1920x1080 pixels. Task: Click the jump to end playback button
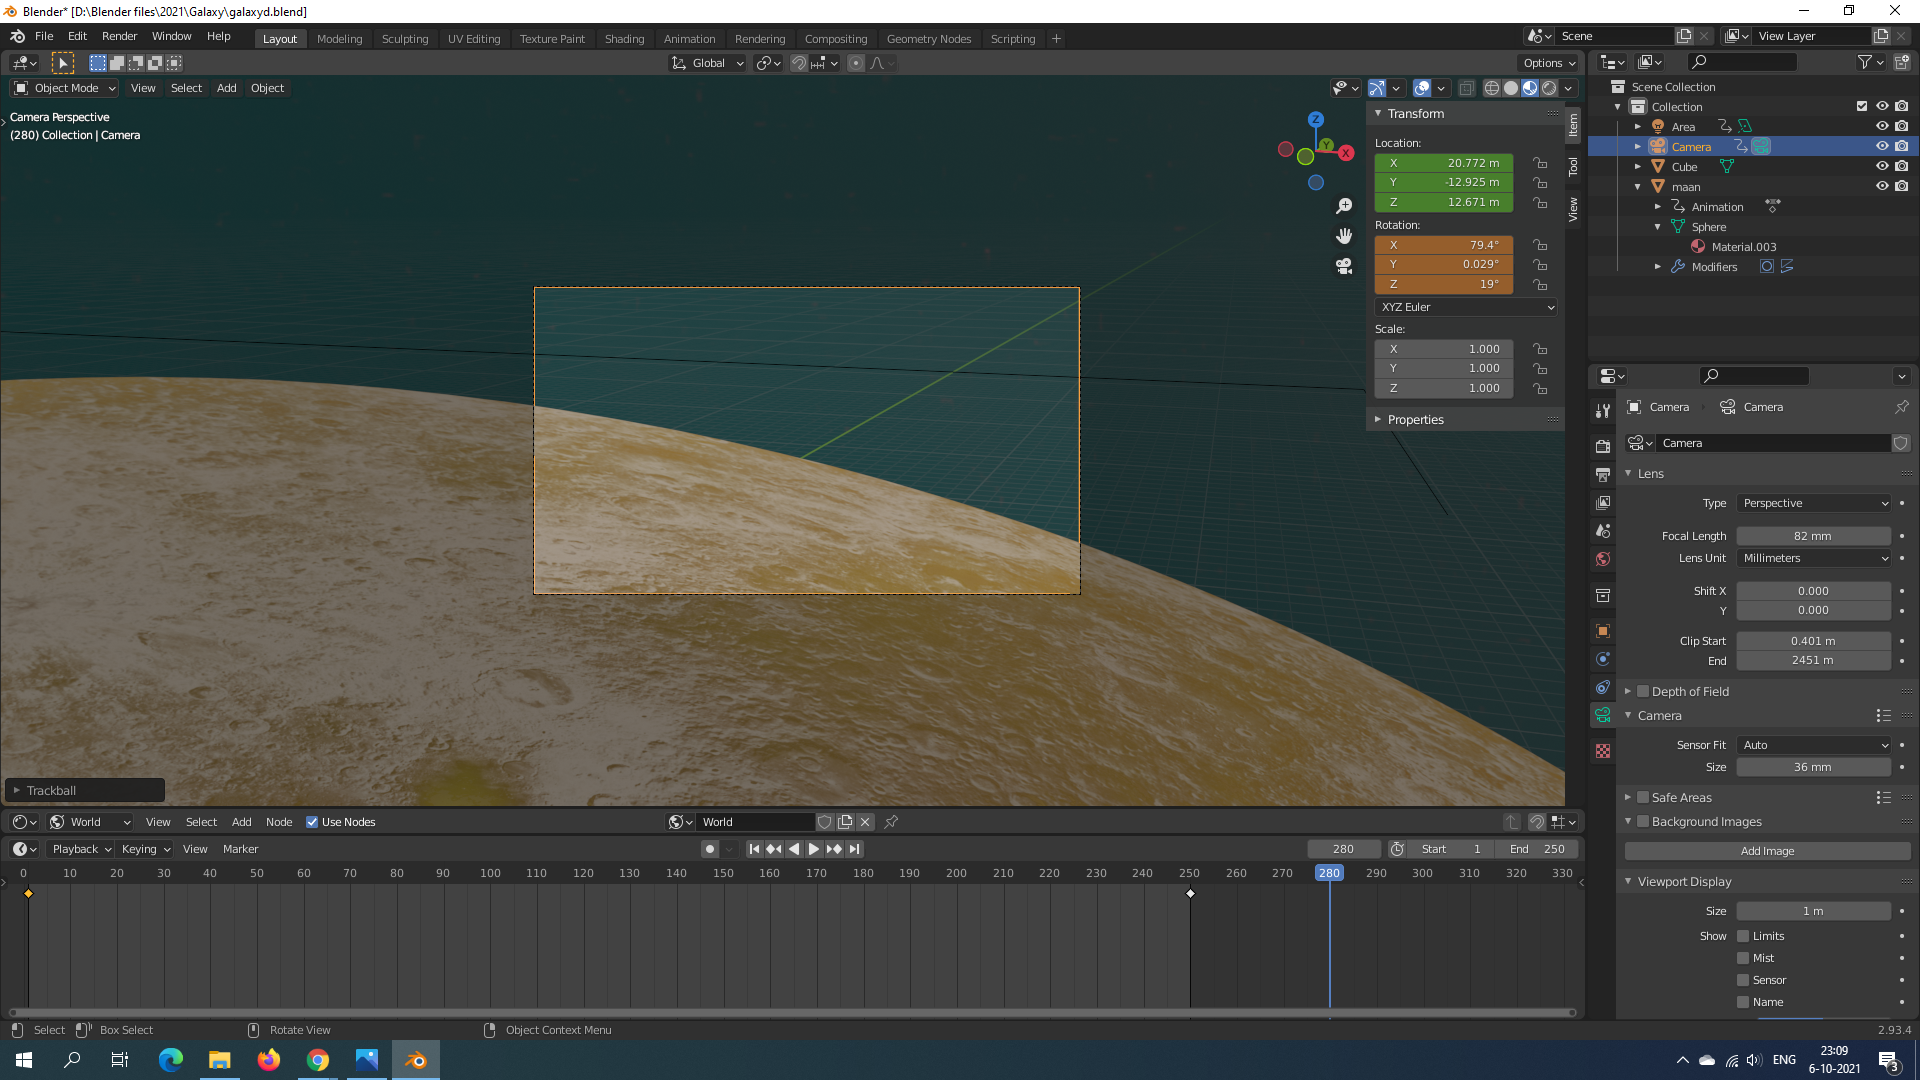click(x=854, y=849)
